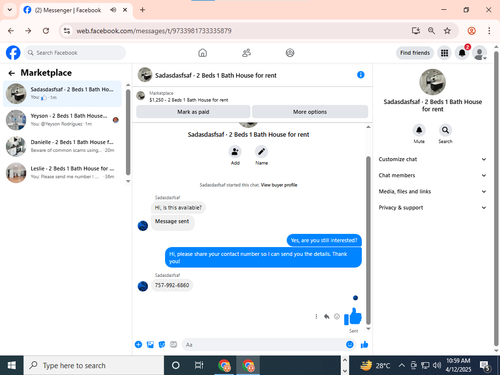Open the notifications bell icon

462,53
